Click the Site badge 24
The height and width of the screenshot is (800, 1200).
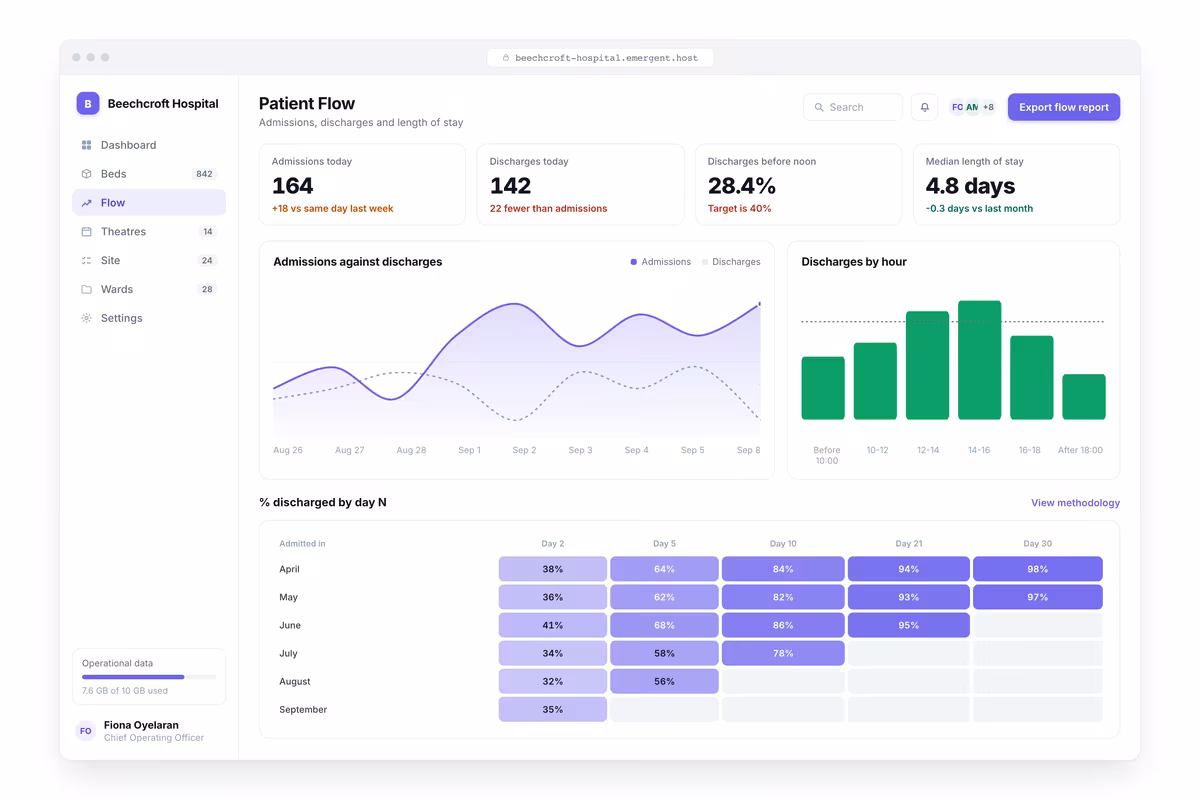click(207, 261)
